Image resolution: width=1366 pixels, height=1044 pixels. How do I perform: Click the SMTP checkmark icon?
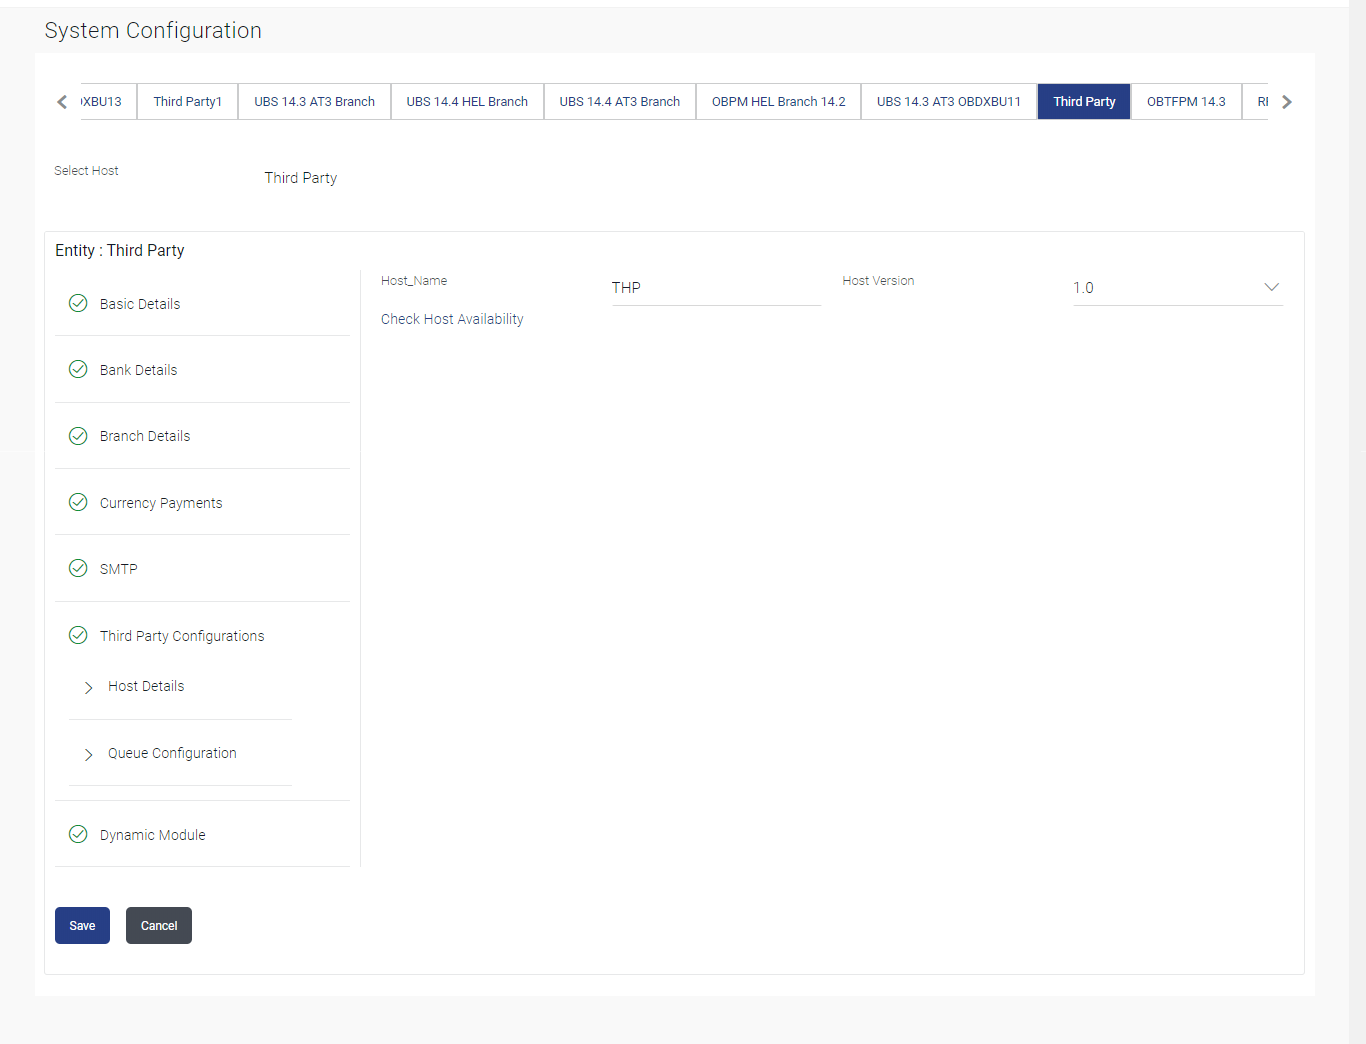[x=78, y=568]
